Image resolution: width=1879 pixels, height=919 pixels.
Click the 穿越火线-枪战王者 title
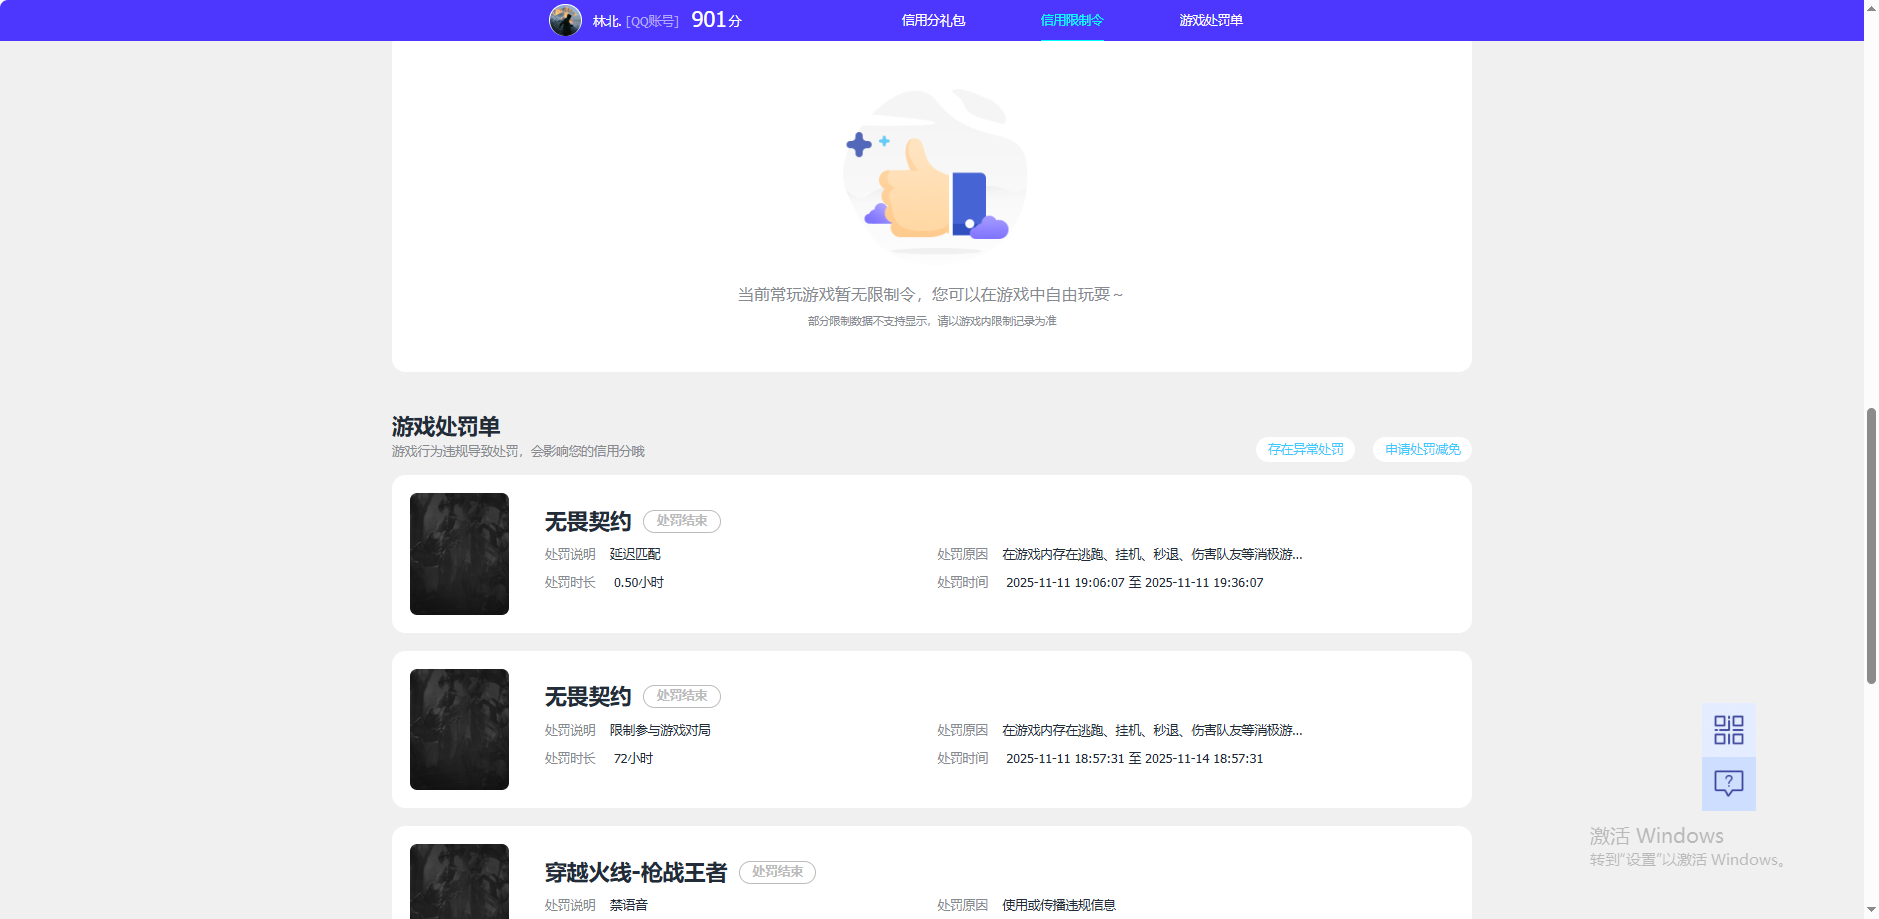point(636,873)
